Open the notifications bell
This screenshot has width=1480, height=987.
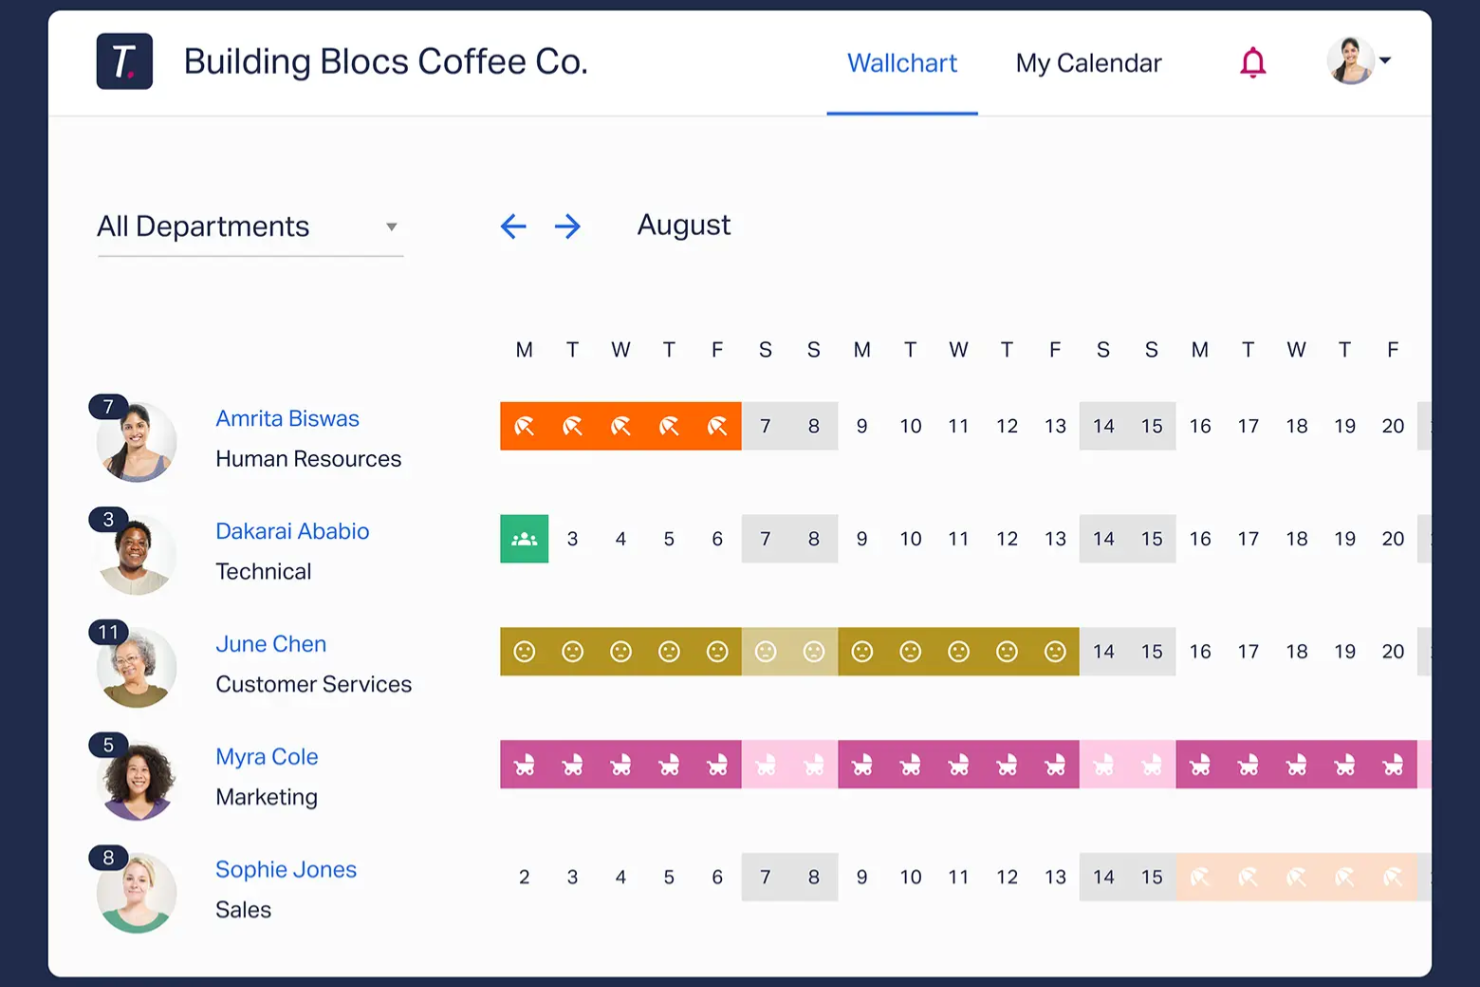1251,62
